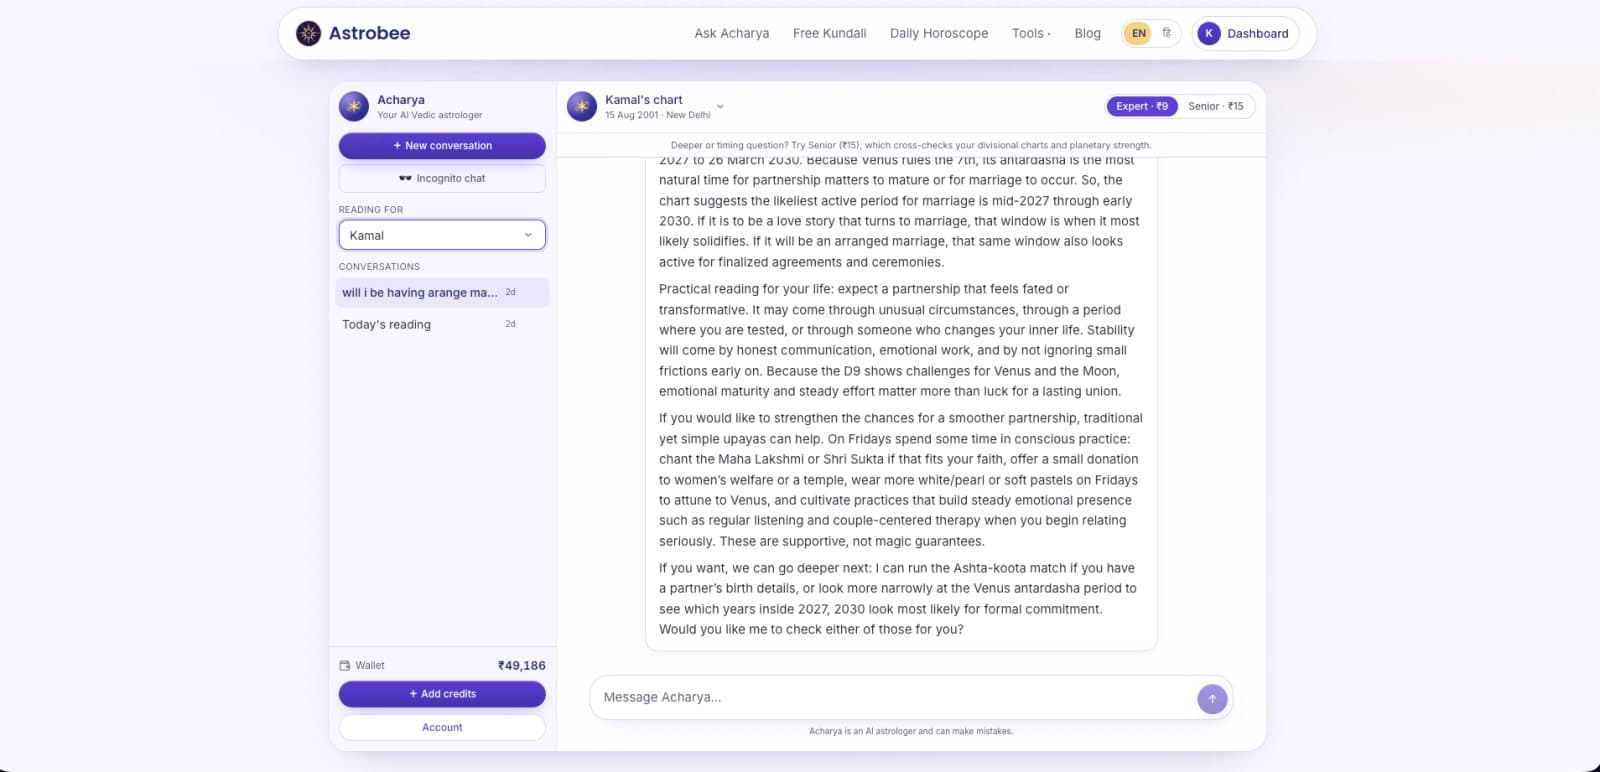Open Ask Acharya nav item
The height and width of the screenshot is (772, 1600).
click(732, 33)
